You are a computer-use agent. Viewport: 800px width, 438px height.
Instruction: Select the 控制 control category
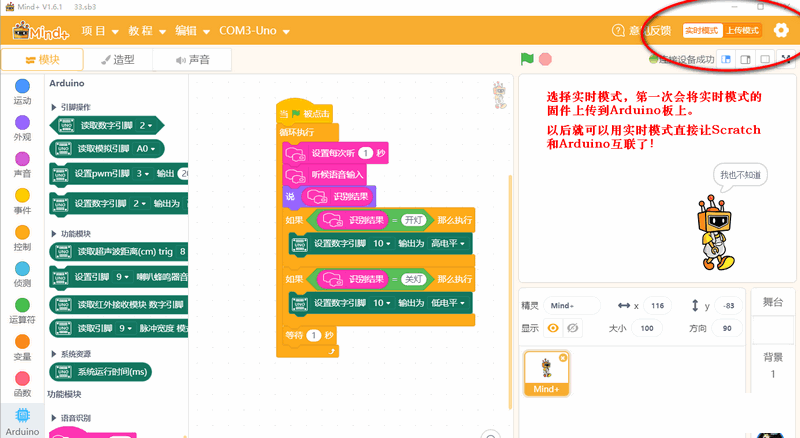click(22, 238)
